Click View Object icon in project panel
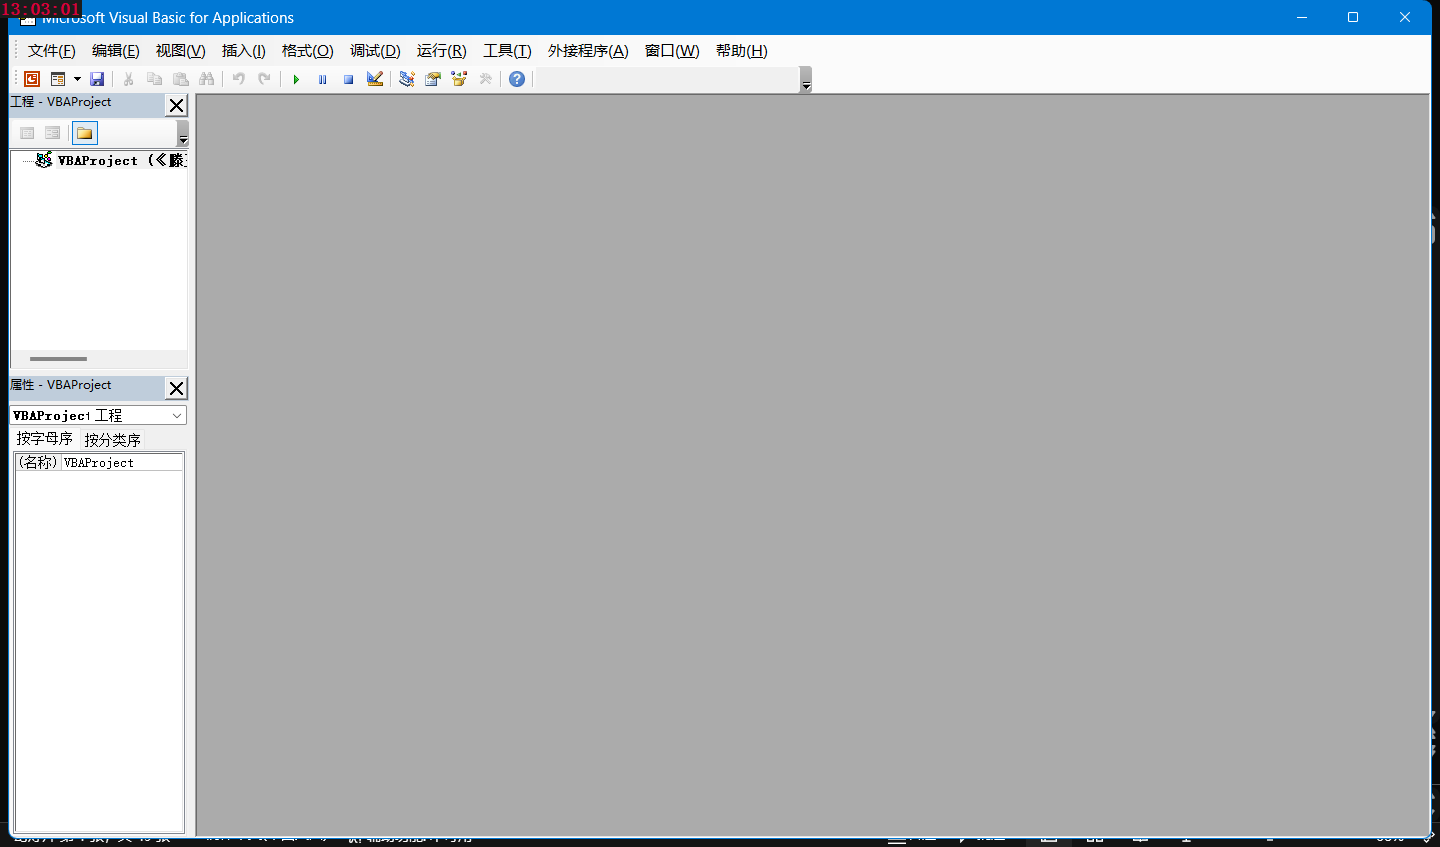This screenshot has height=847, width=1440. (53, 133)
